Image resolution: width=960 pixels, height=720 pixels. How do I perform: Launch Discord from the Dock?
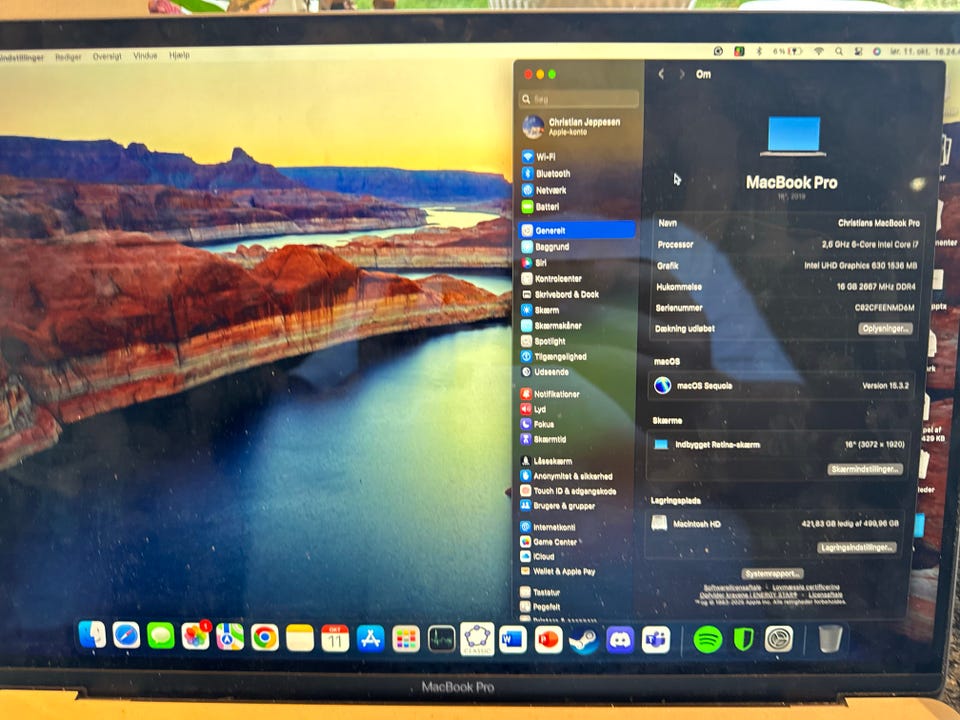point(620,640)
